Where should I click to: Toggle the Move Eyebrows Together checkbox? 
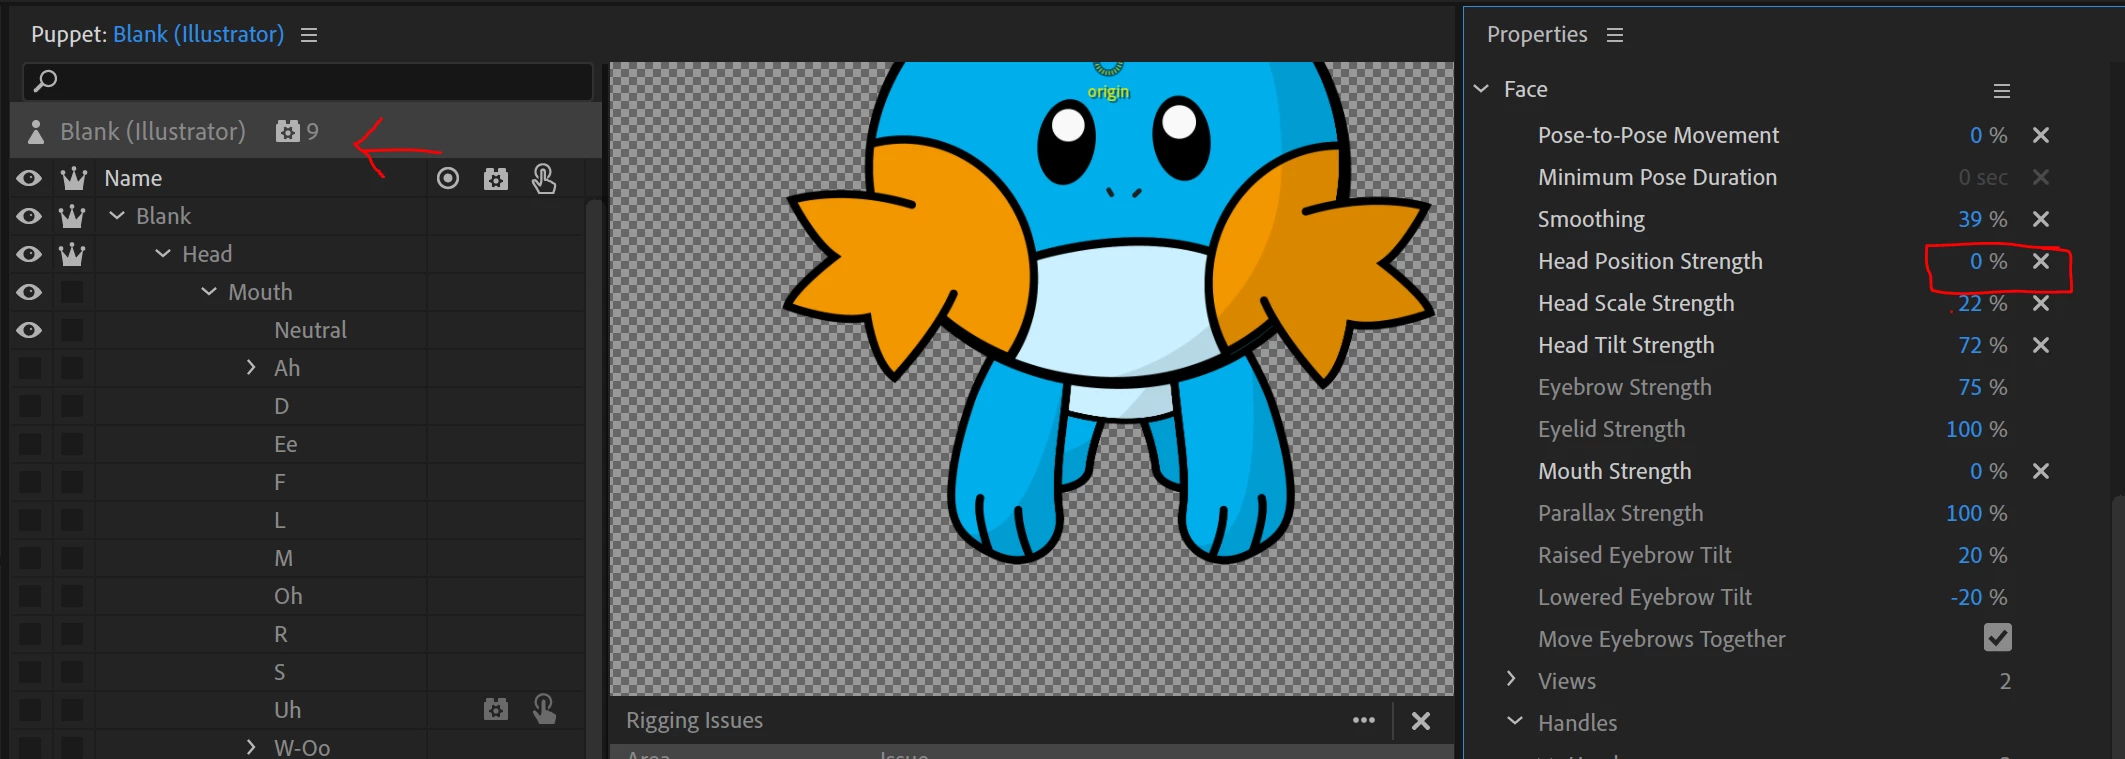pos(1997,638)
